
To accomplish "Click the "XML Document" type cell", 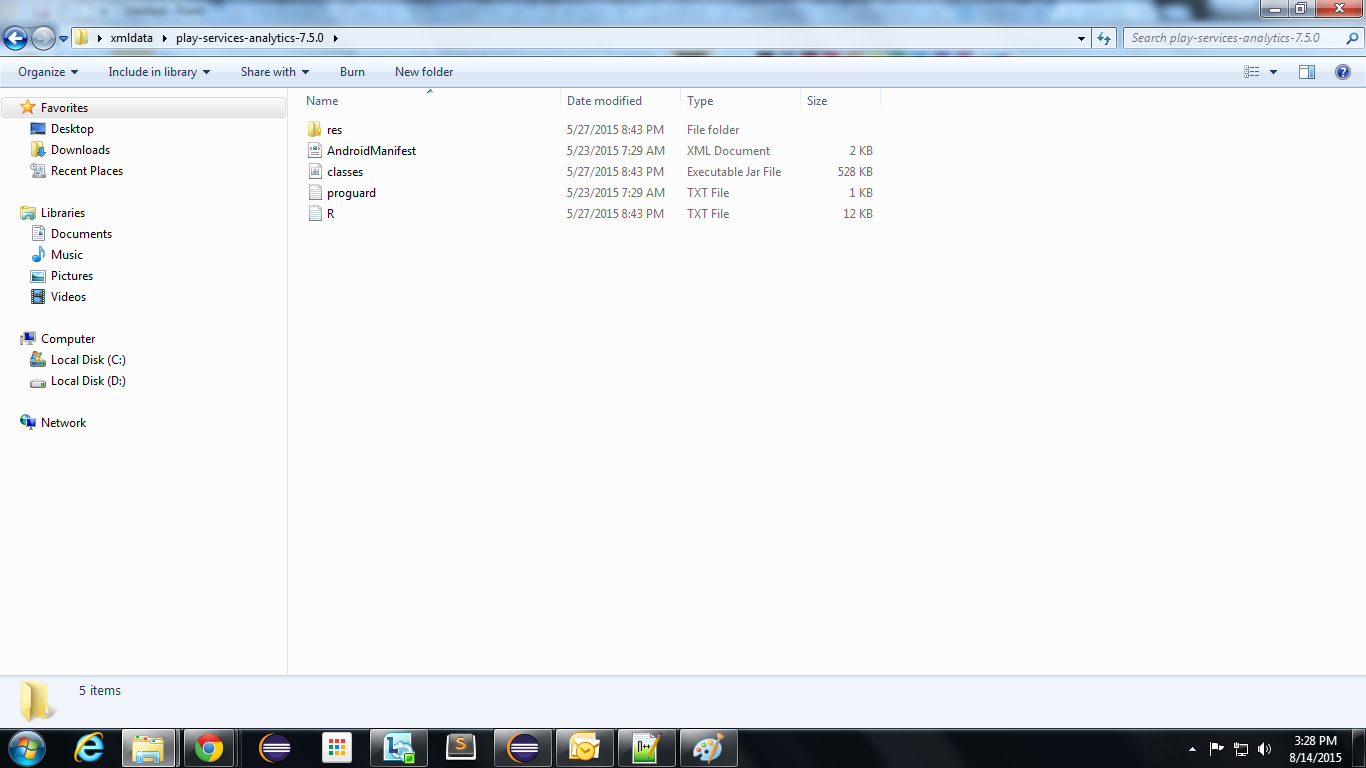I will [x=728, y=151].
